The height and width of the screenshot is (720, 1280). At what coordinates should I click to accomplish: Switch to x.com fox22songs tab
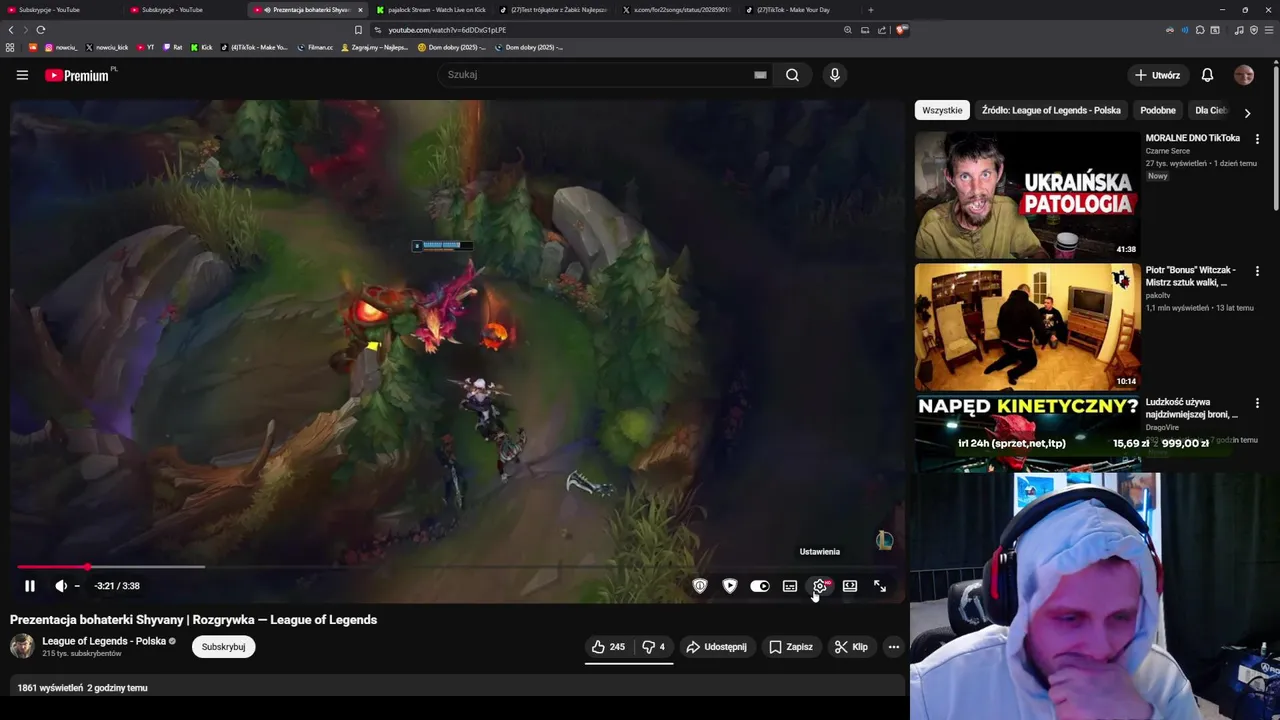point(678,10)
